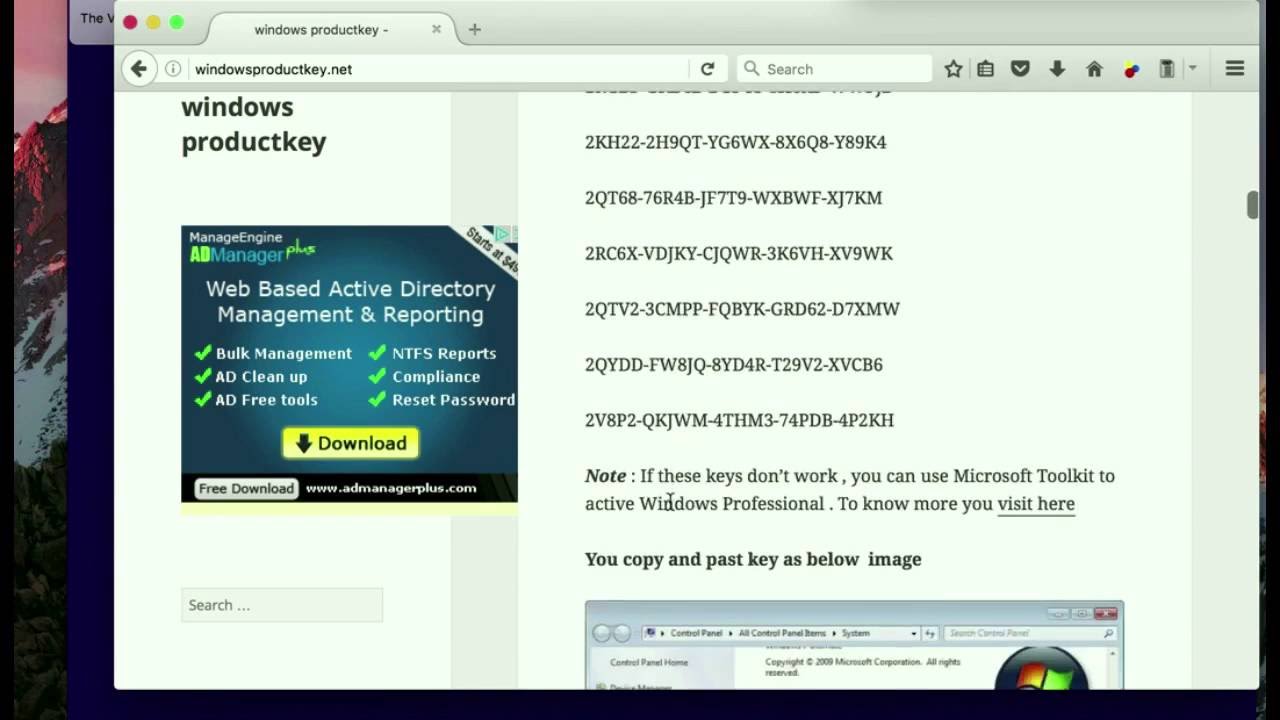Open site information icon in address bar
The width and height of the screenshot is (1280, 720).
point(173,69)
